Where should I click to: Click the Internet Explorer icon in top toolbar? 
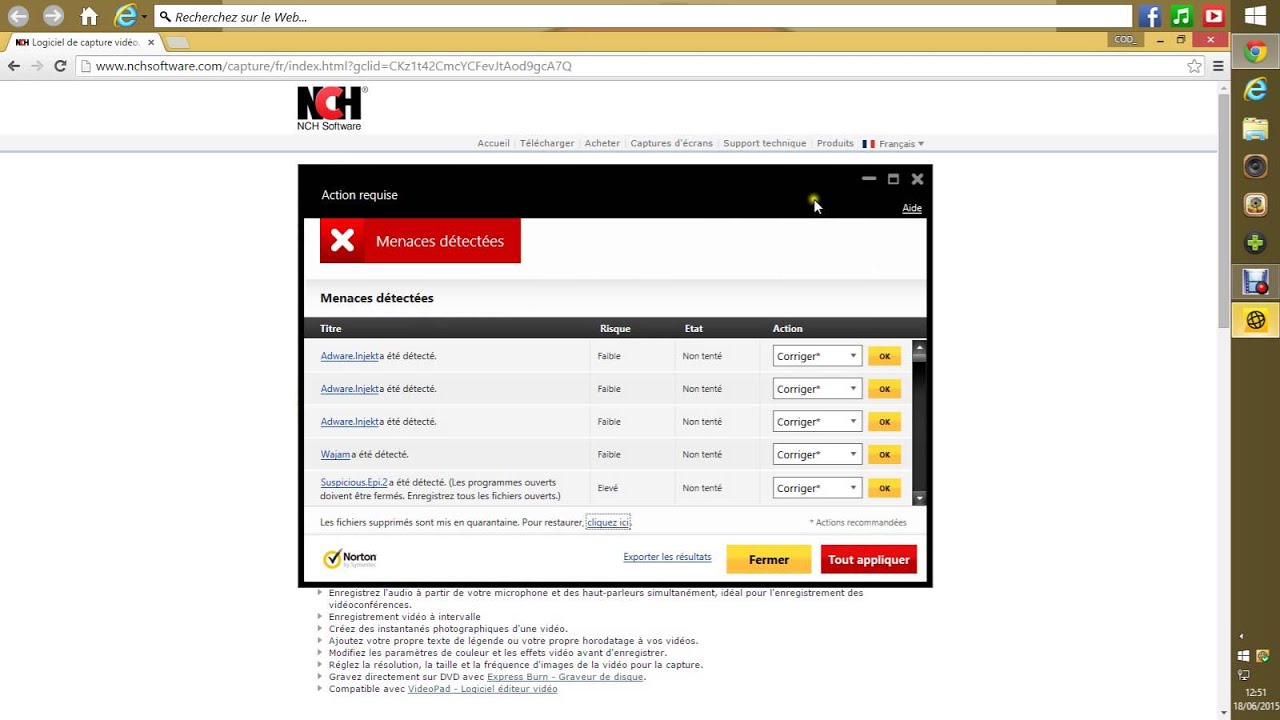point(125,16)
